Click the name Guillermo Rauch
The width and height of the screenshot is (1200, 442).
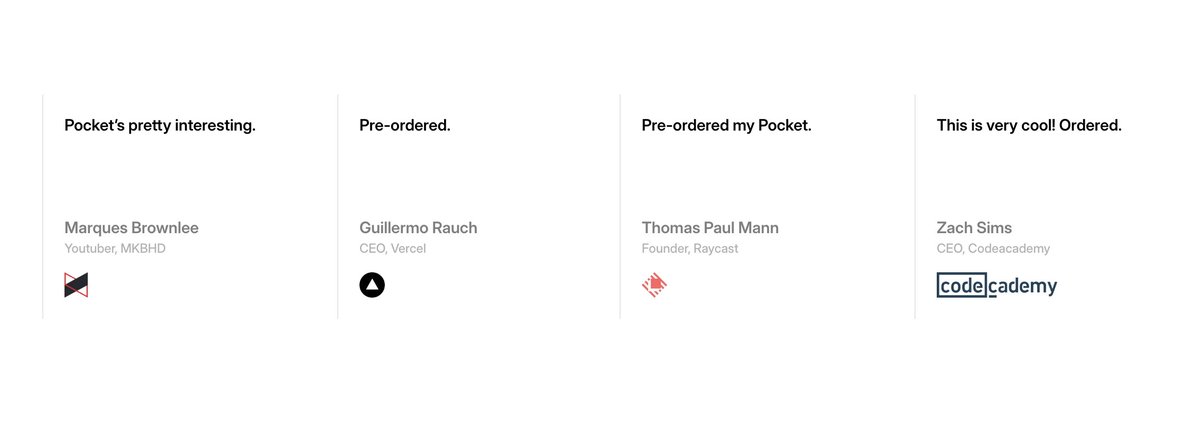click(418, 228)
